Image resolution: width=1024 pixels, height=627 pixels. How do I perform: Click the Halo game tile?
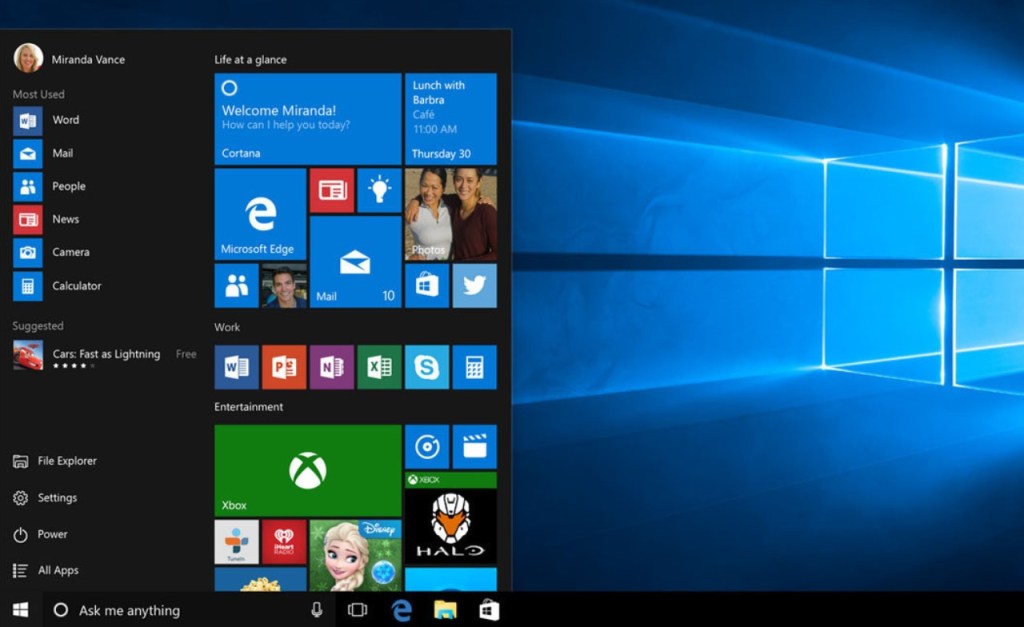pos(450,518)
